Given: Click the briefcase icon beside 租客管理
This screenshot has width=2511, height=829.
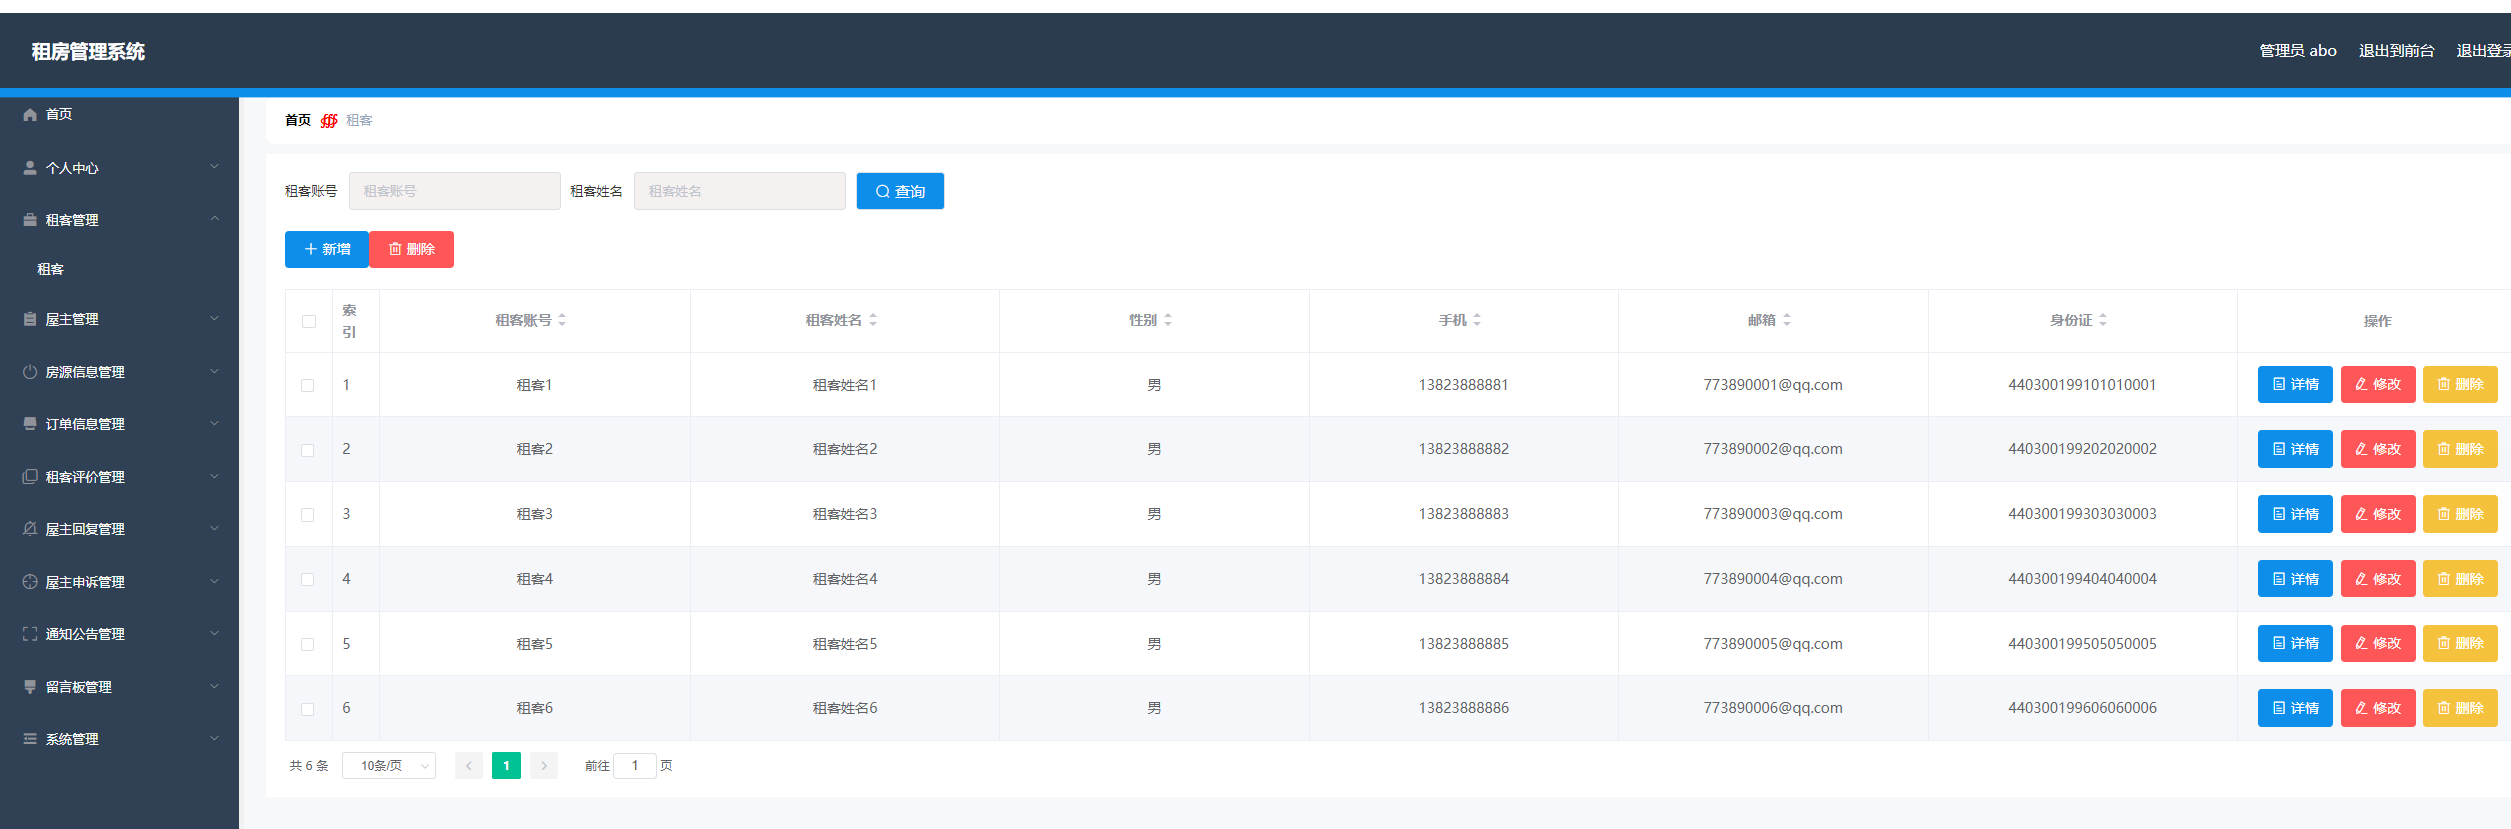Looking at the screenshot, I should coord(30,220).
